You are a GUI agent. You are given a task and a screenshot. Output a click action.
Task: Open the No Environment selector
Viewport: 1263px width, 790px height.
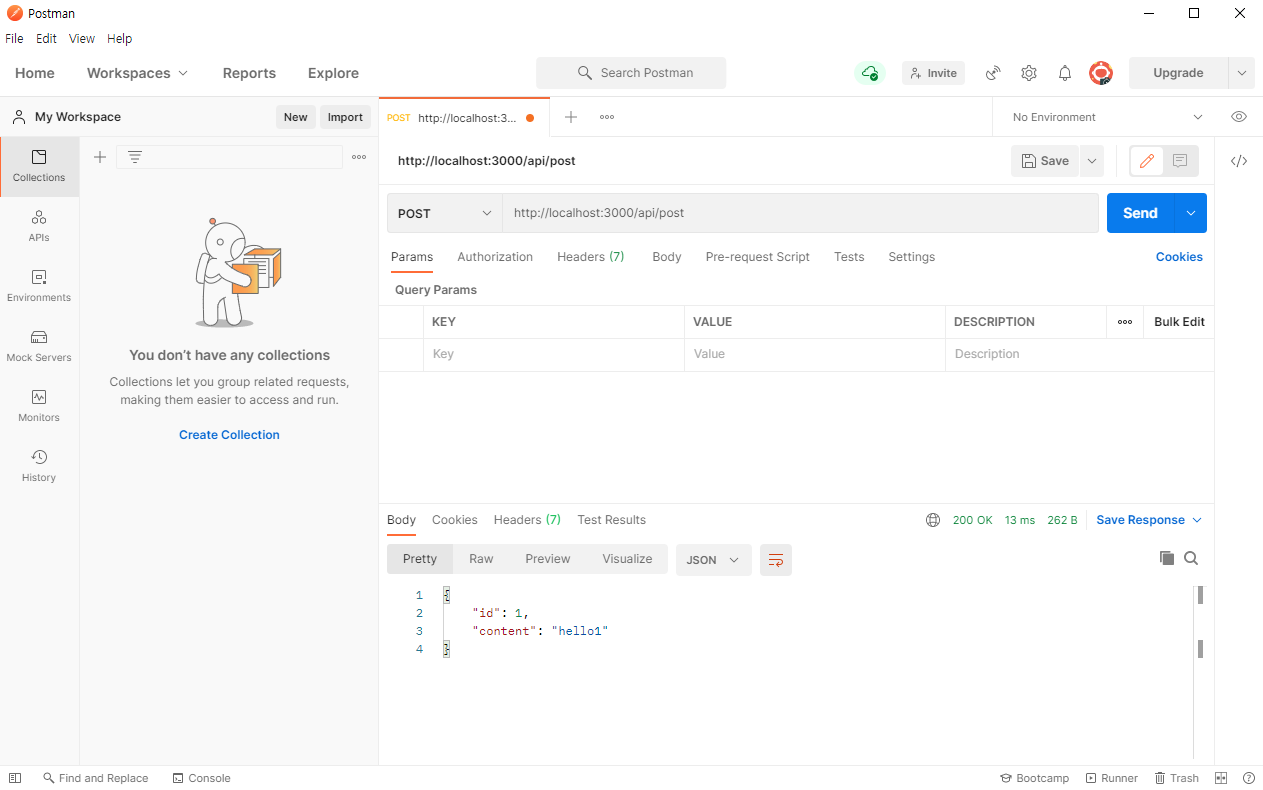(x=1107, y=117)
